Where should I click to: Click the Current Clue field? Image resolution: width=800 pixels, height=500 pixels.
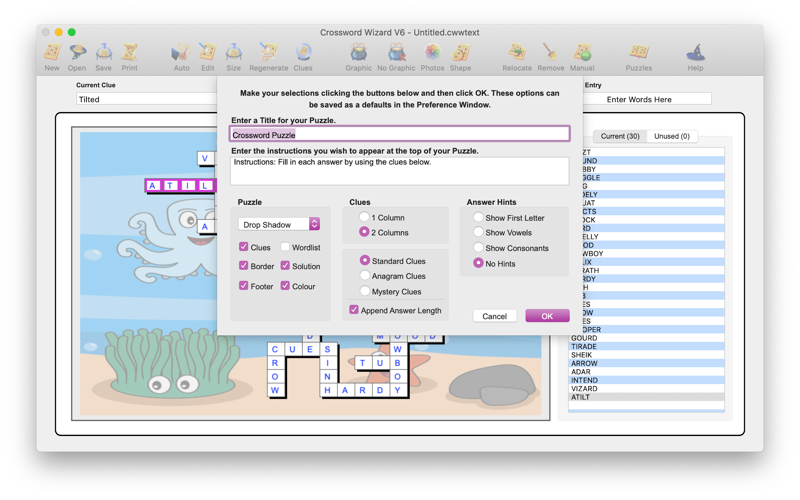147,99
